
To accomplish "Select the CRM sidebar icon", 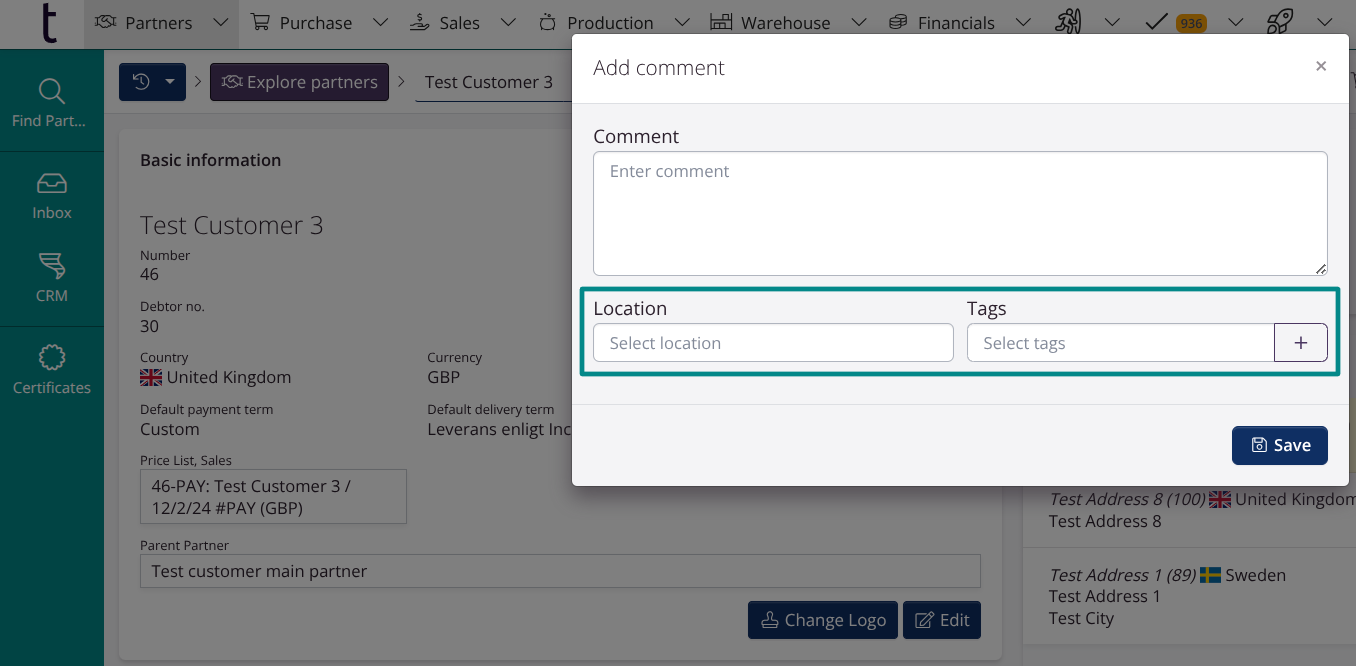I will pos(51,277).
